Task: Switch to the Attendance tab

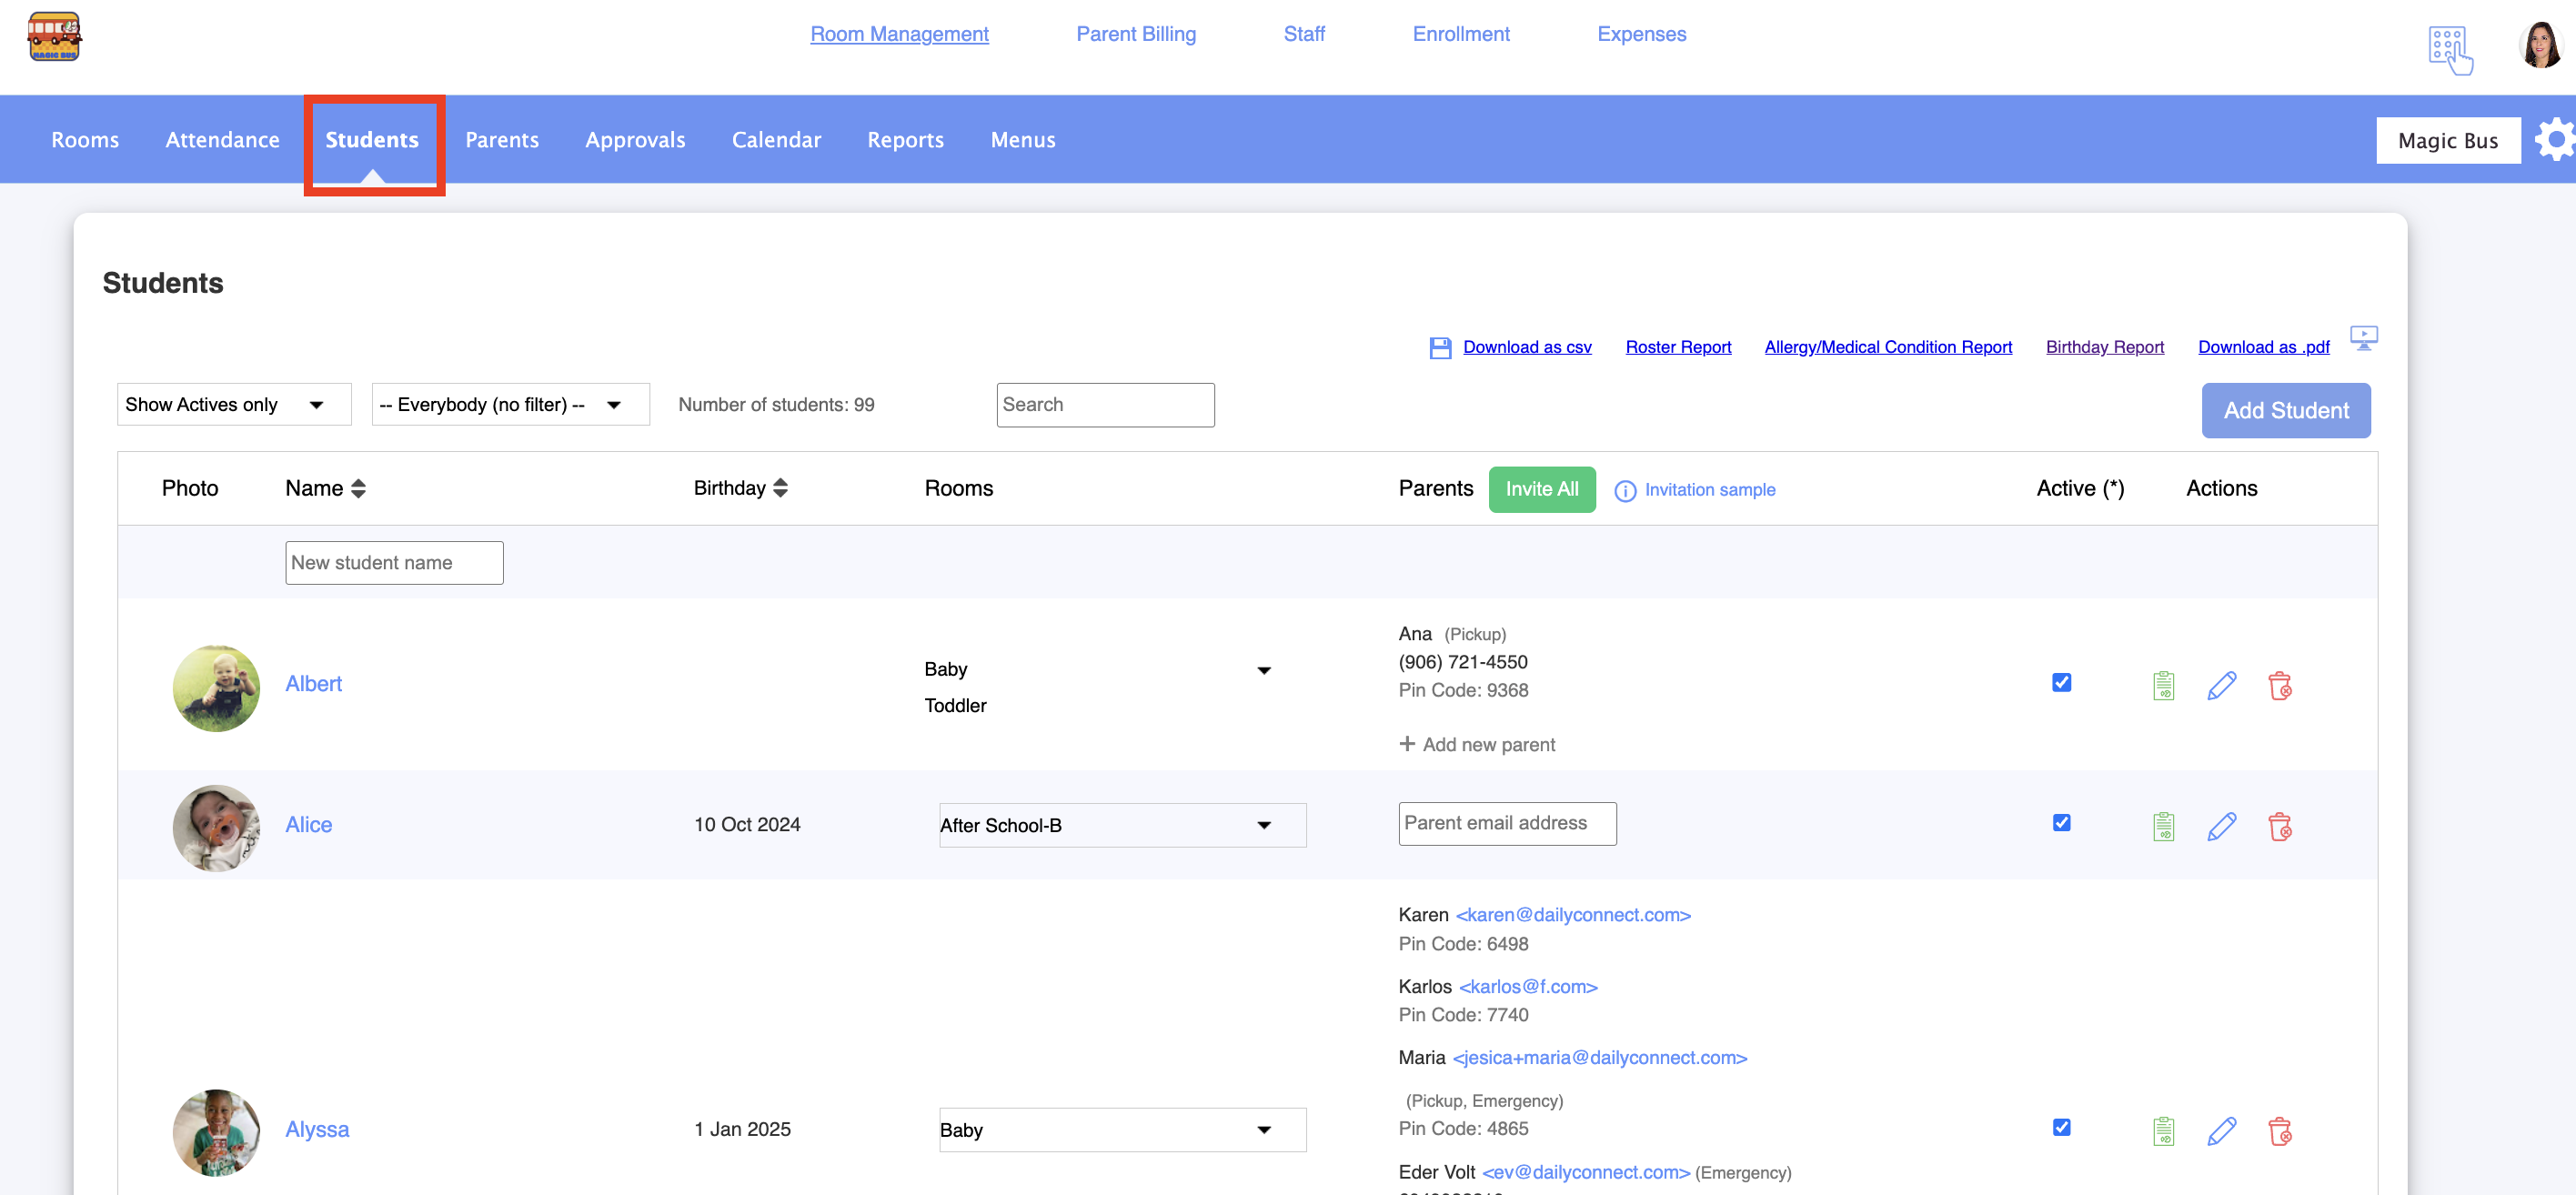Action: (222, 140)
